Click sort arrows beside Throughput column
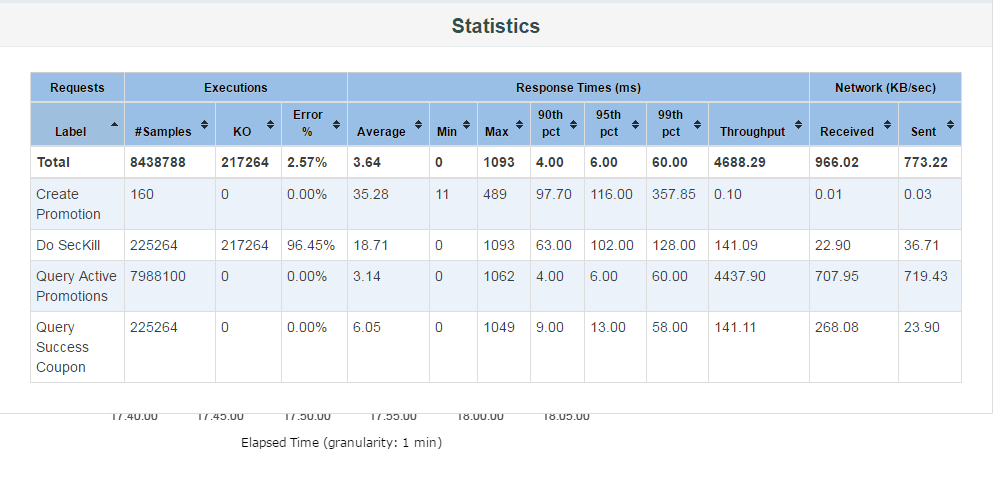The image size is (993, 486). 797,124
